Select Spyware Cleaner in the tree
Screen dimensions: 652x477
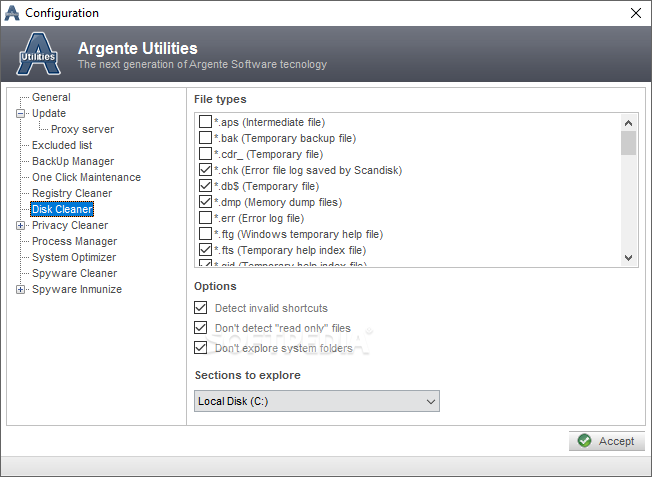point(74,273)
